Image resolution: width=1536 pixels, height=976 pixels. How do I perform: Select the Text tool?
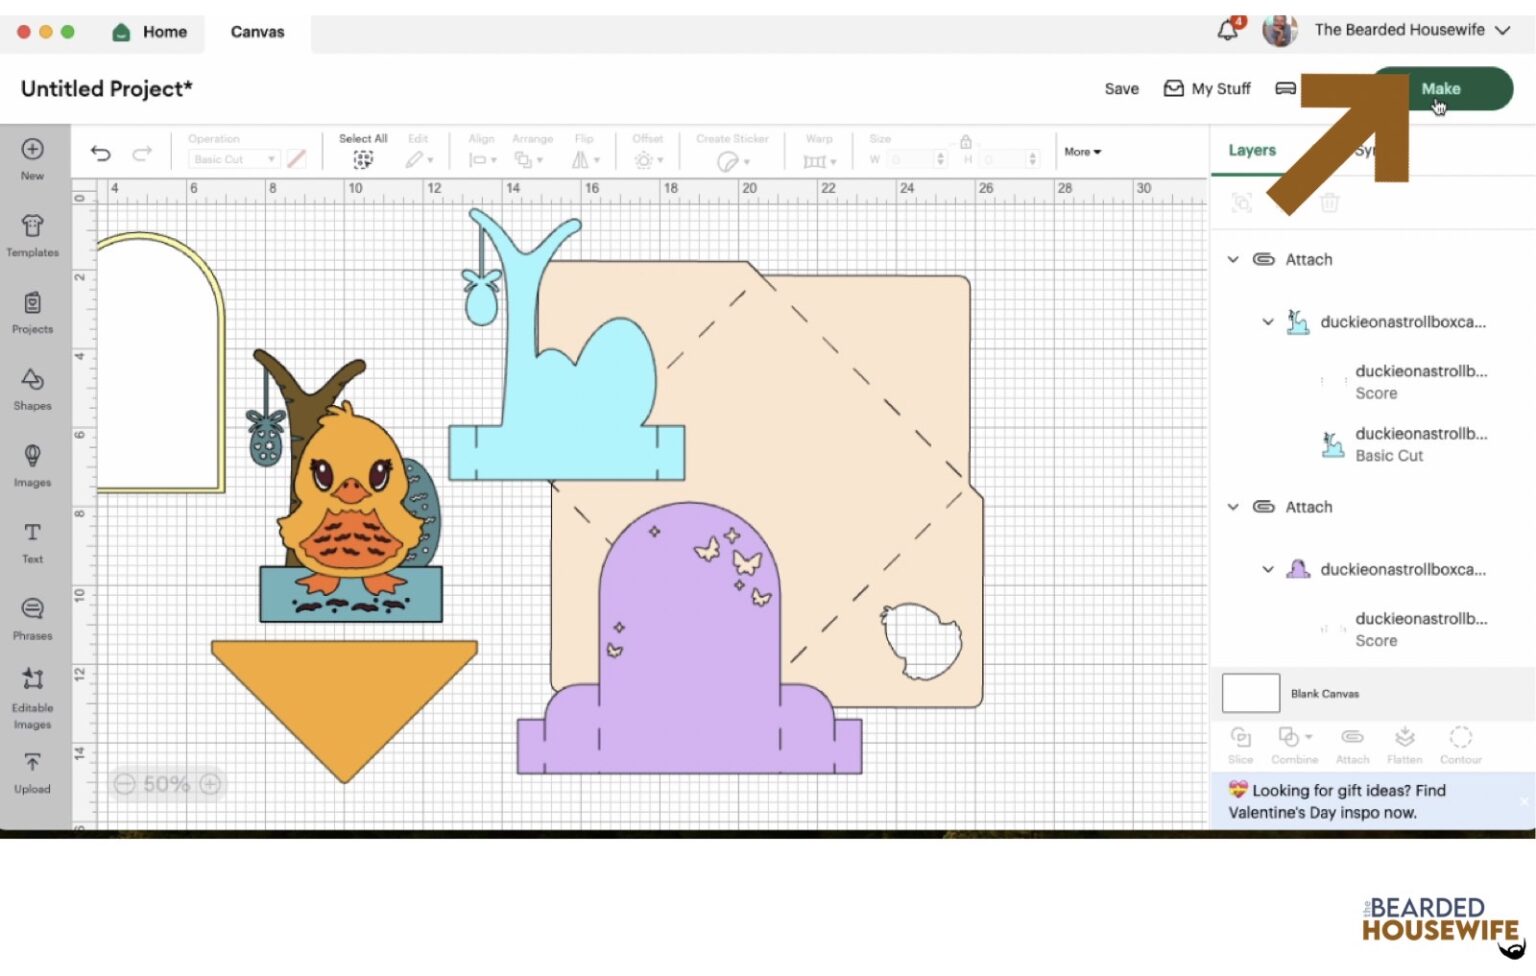(33, 542)
